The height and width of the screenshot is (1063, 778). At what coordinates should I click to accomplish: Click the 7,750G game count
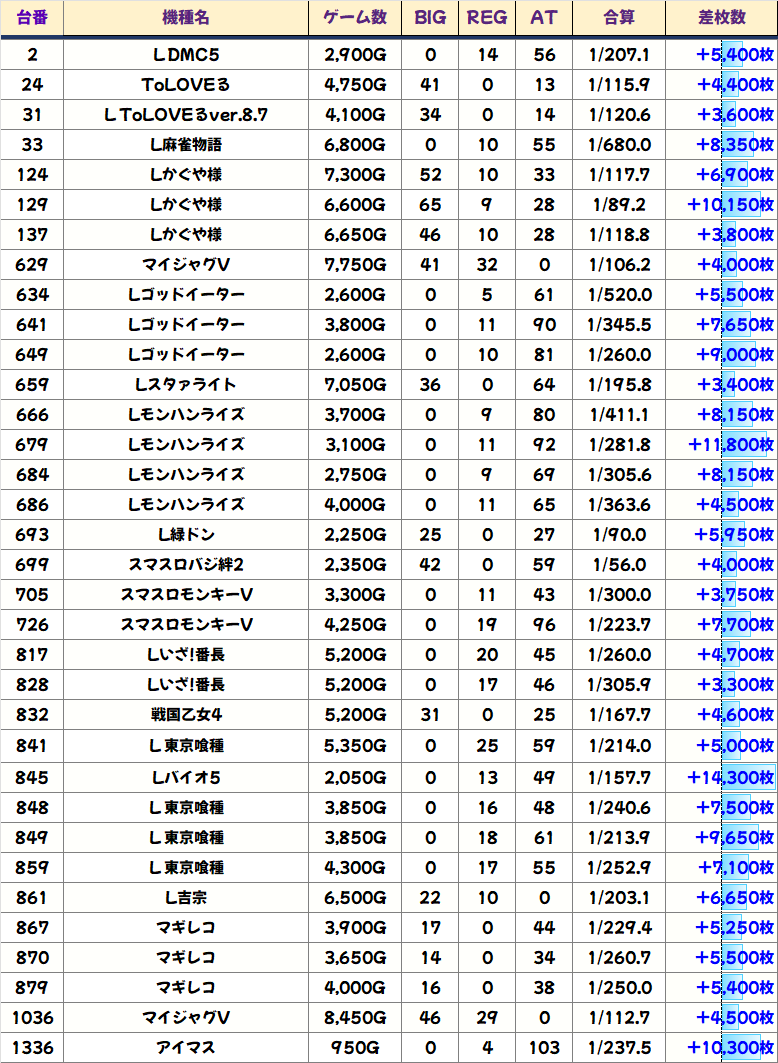pyautogui.click(x=355, y=264)
